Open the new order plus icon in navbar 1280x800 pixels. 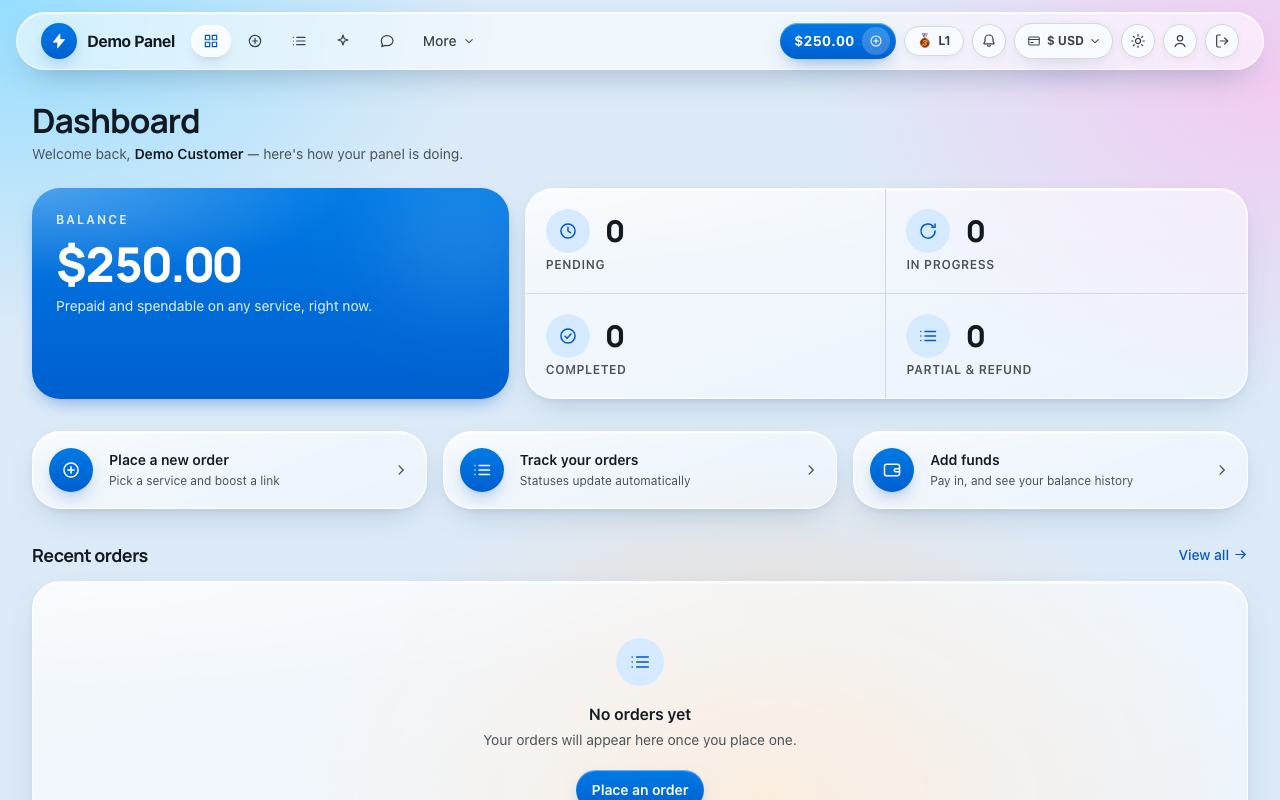255,41
